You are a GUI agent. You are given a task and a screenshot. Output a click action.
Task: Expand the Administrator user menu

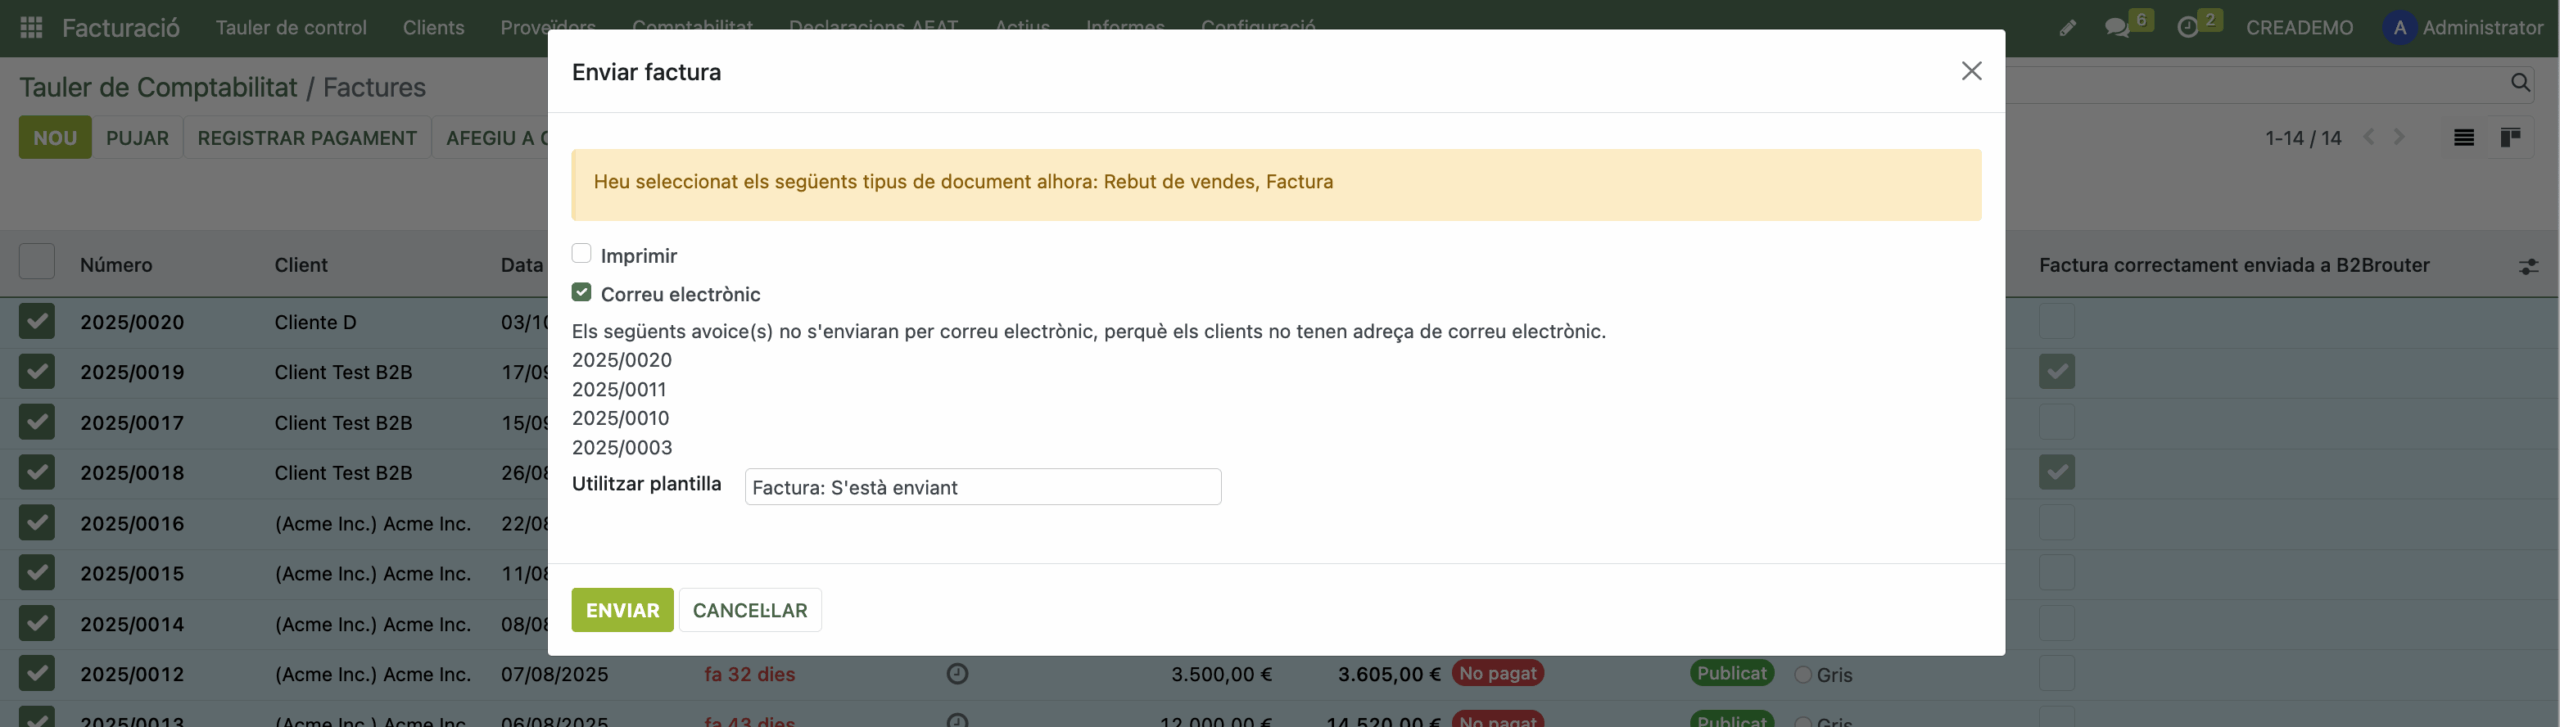point(2463,27)
